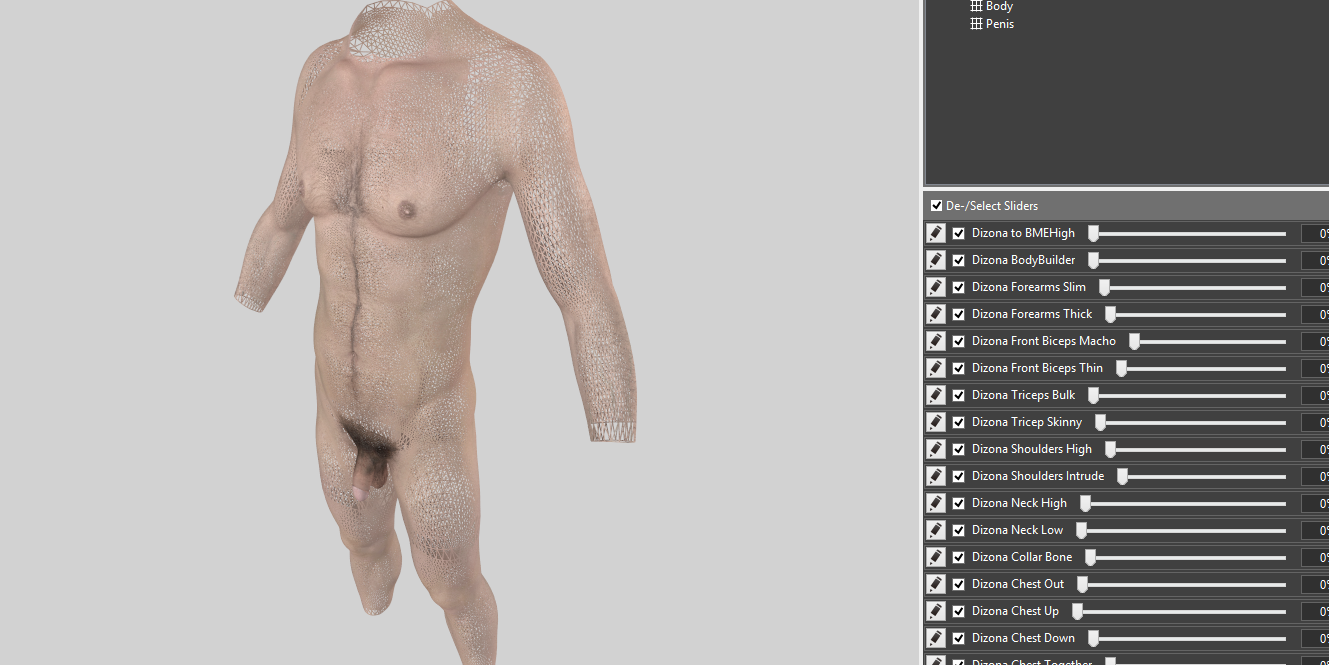This screenshot has width=1329, height=665.
Task: Click the edit pencil icon for Dizona Neck High
Action: (x=935, y=503)
